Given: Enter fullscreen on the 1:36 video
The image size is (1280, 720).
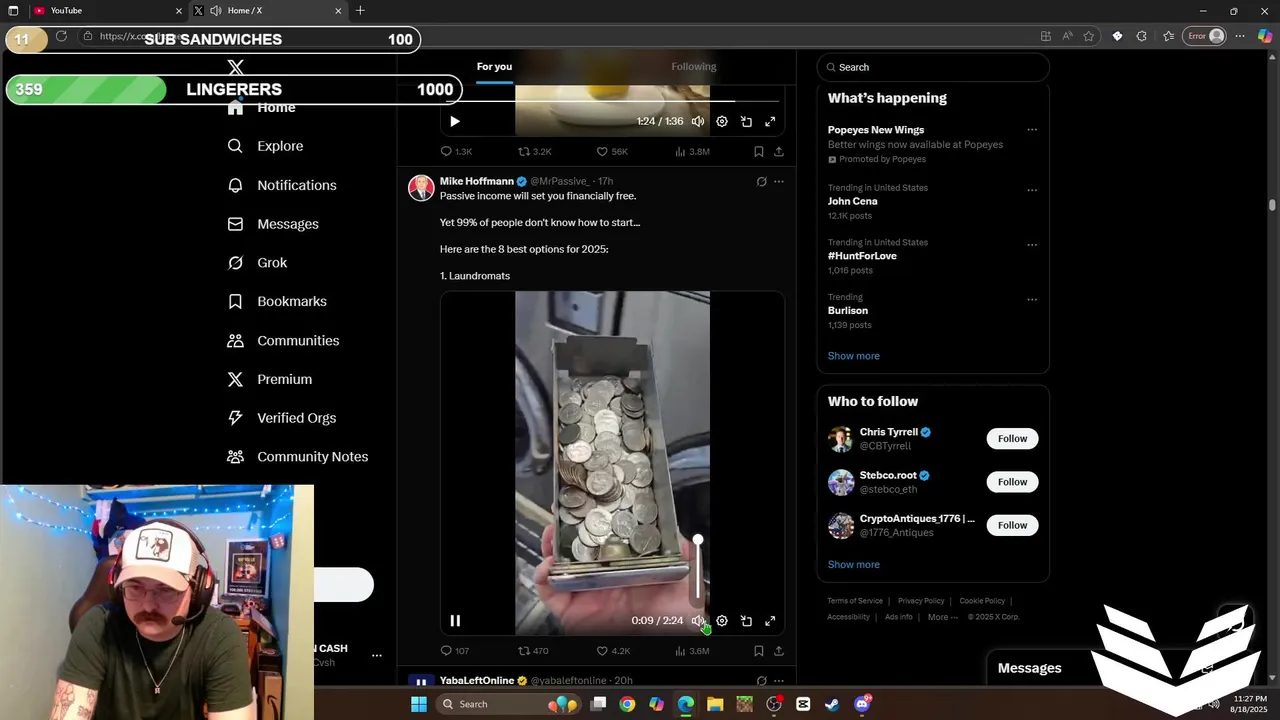Looking at the screenshot, I should click(770, 121).
